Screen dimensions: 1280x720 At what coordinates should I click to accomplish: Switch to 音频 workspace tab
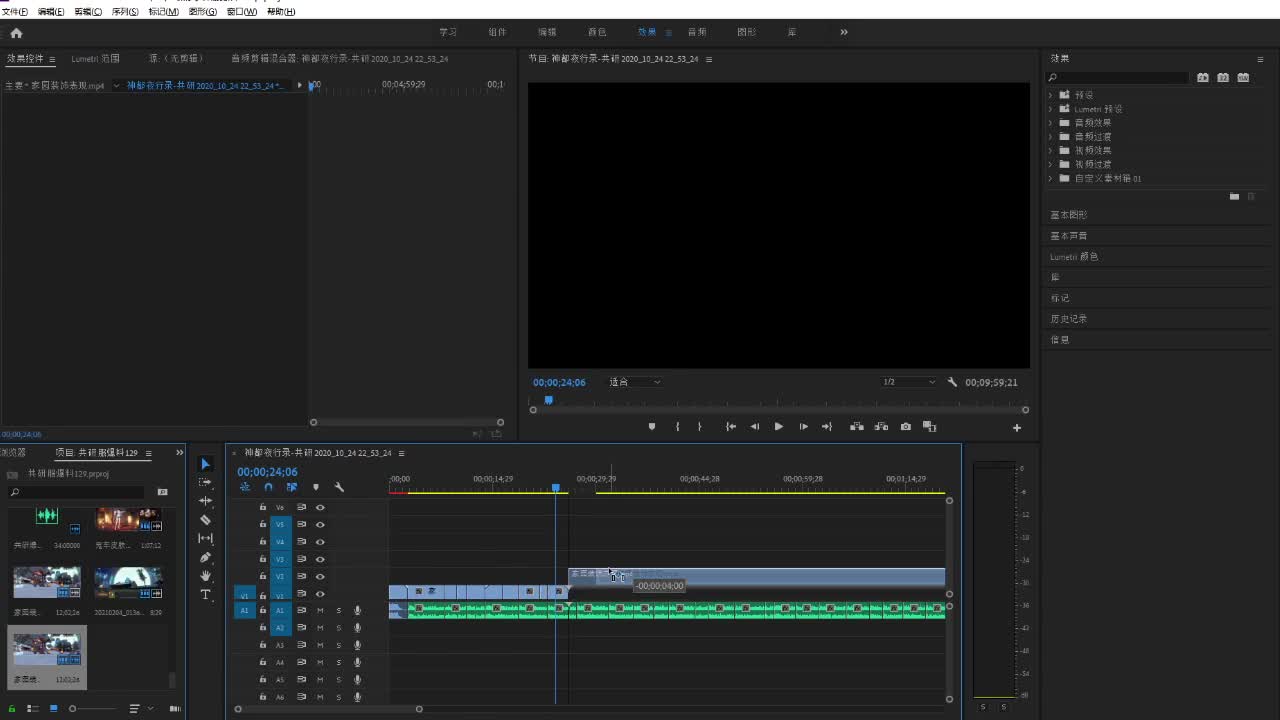[x=697, y=32]
